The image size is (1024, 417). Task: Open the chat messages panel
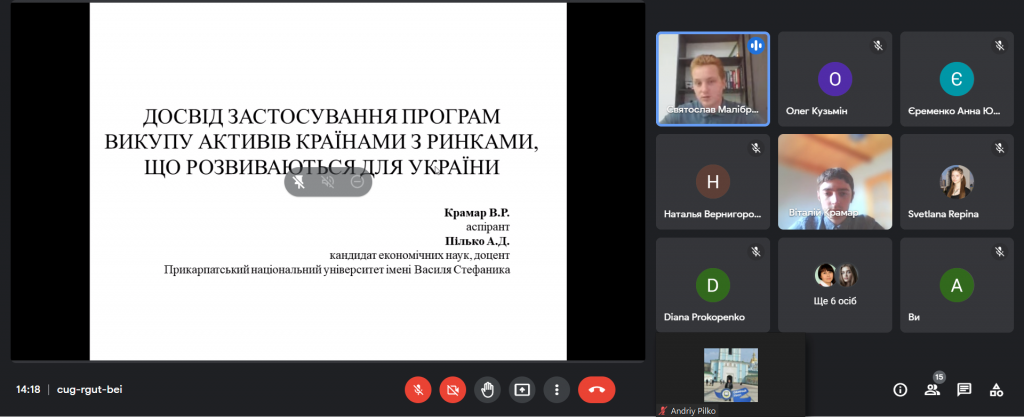(964, 389)
